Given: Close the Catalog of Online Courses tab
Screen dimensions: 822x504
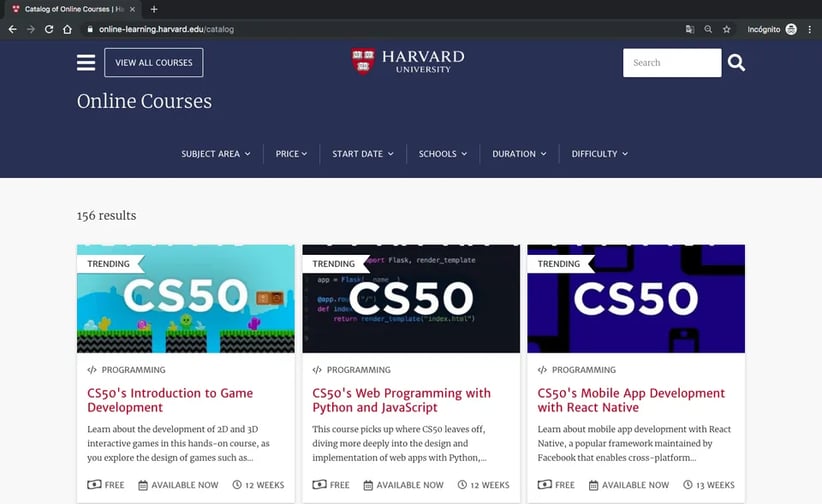Looking at the screenshot, I should click(132, 9).
